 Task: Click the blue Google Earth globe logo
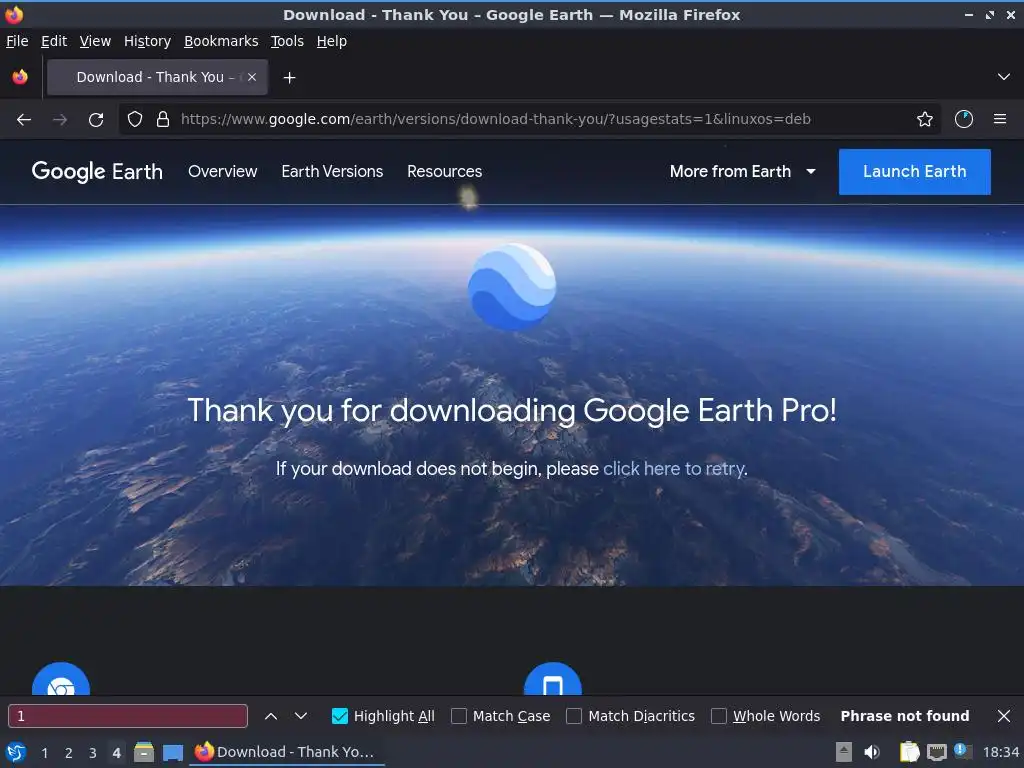[x=512, y=287]
